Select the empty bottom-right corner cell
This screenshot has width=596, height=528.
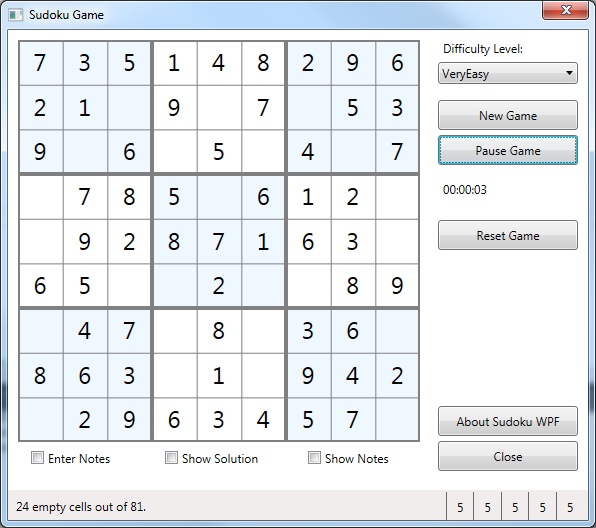click(397, 419)
